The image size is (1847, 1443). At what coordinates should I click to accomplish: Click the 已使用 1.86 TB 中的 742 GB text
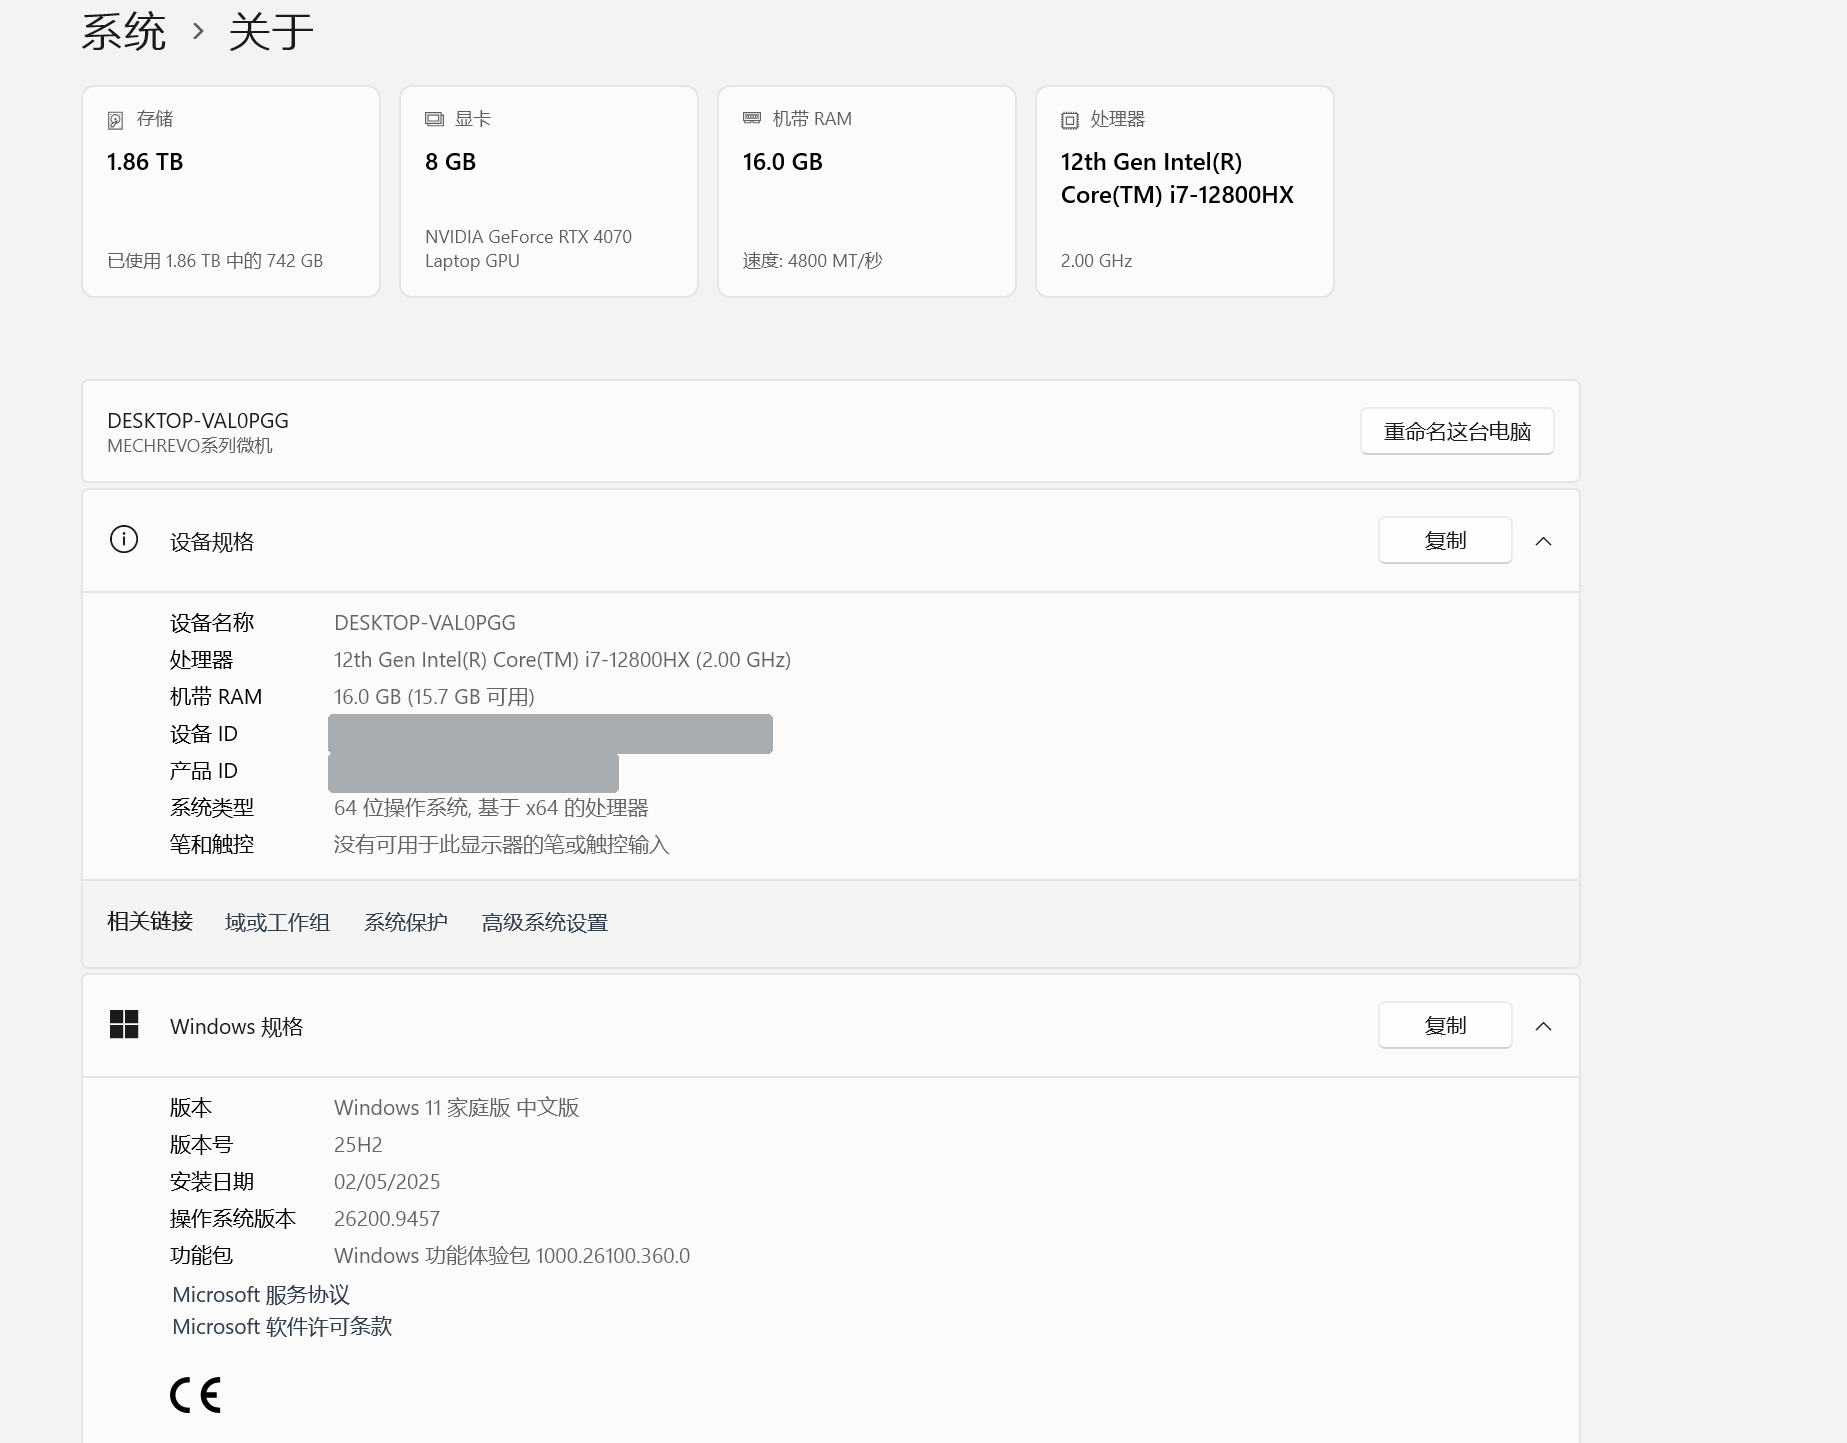pos(215,261)
